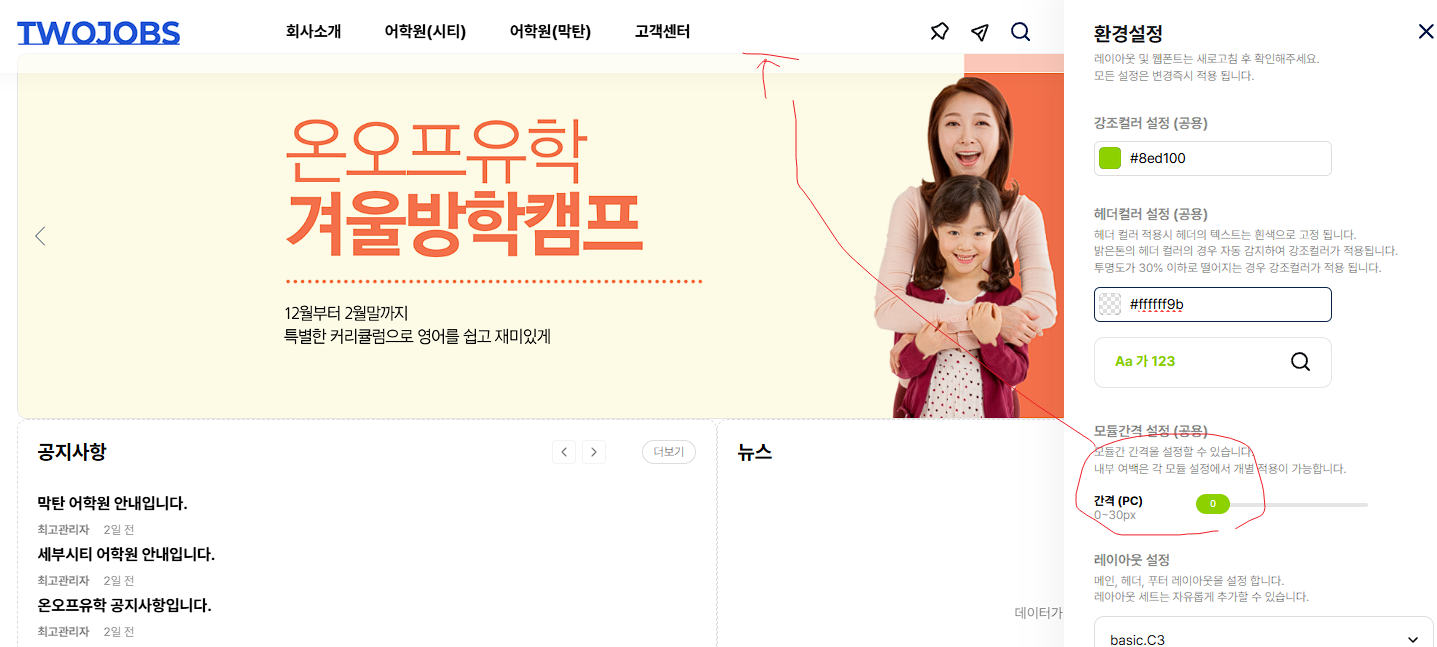Image resolution: width=1437 pixels, height=647 pixels.
Task: Click the TWOJOBS logo
Action: [98, 33]
